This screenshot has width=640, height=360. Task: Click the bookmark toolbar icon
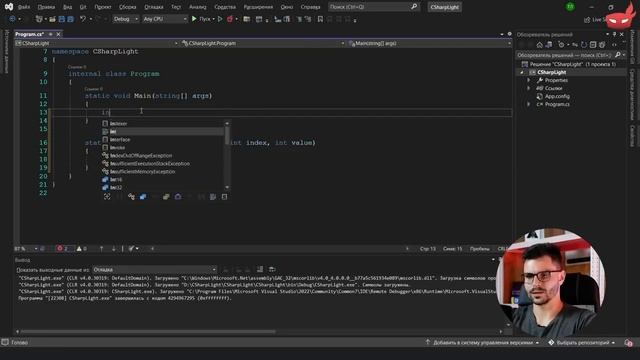point(320,19)
